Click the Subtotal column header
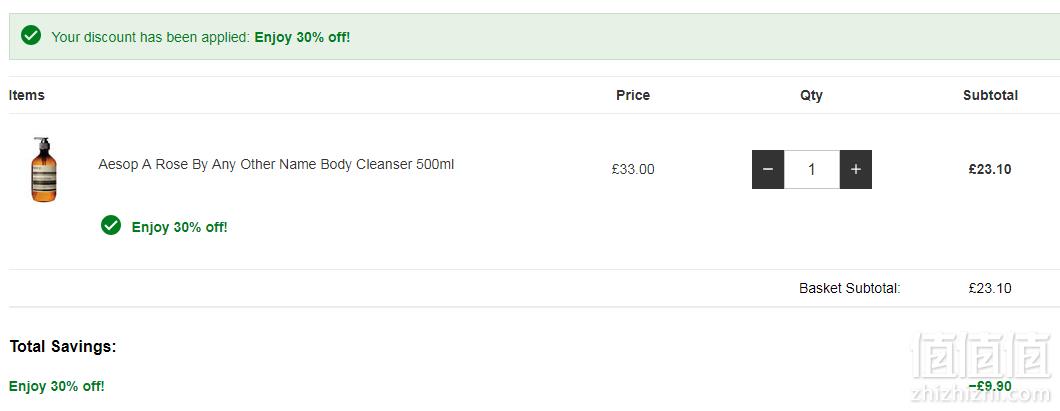The height and width of the screenshot is (411, 1060). 990,95
